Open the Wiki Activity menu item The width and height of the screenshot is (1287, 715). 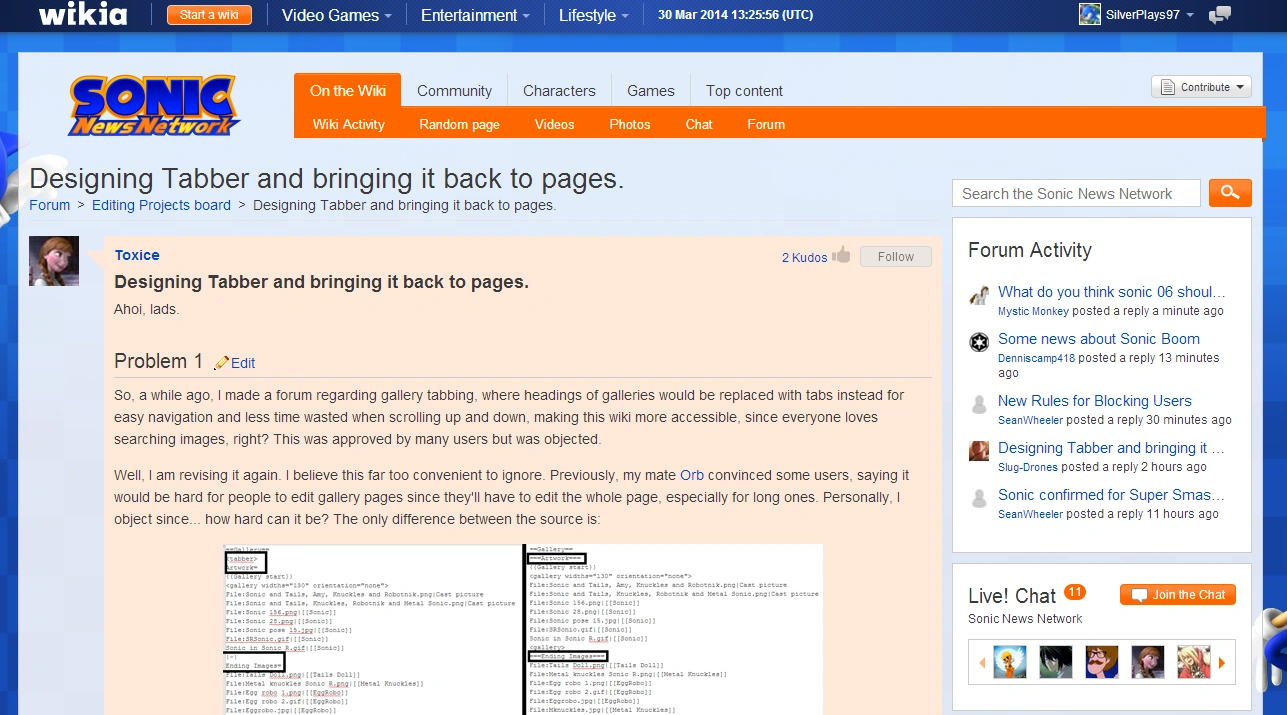point(348,124)
